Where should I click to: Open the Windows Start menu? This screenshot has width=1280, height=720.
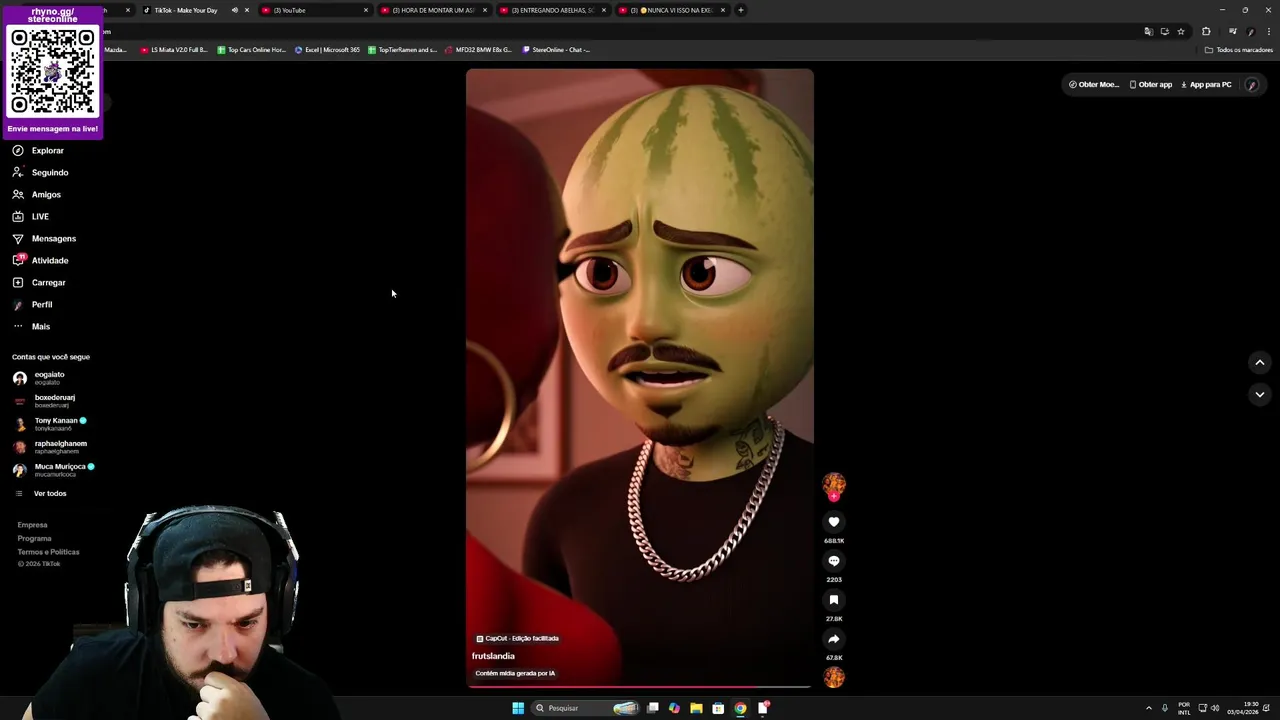point(518,708)
